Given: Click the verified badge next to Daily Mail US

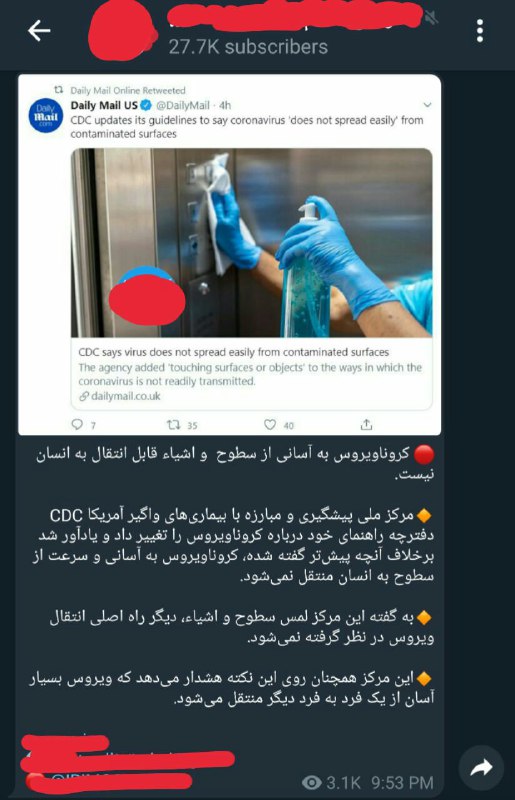Looking at the screenshot, I should pyautogui.click(x=146, y=106).
